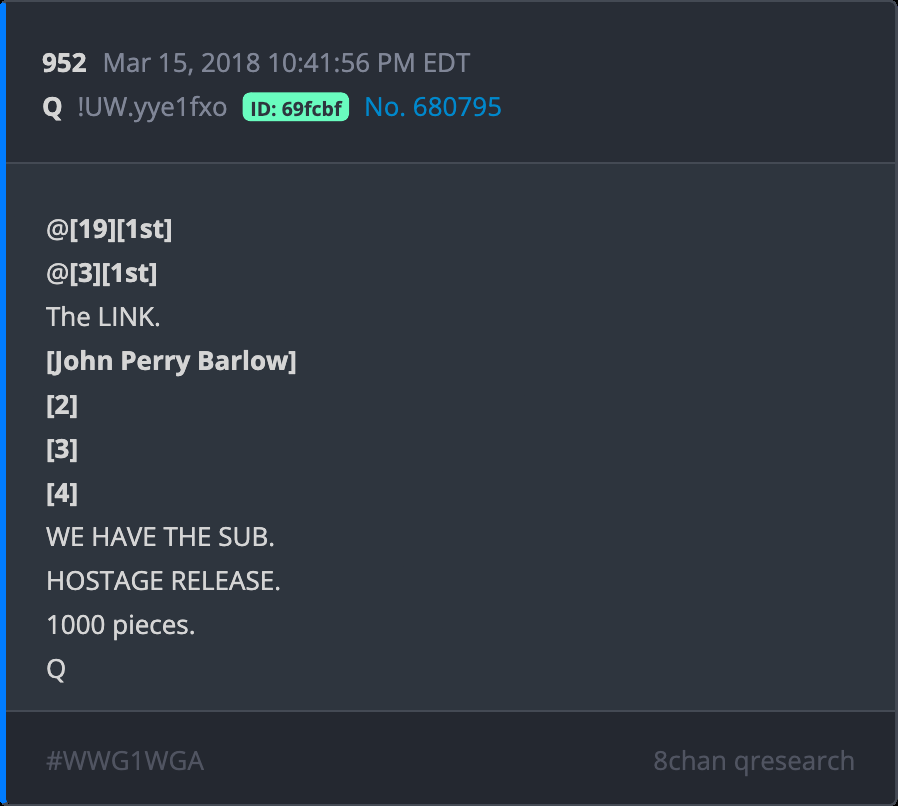Screen dimensions: 898x806
Task: Click the standalone bold [4] line
Action: (62, 493)
